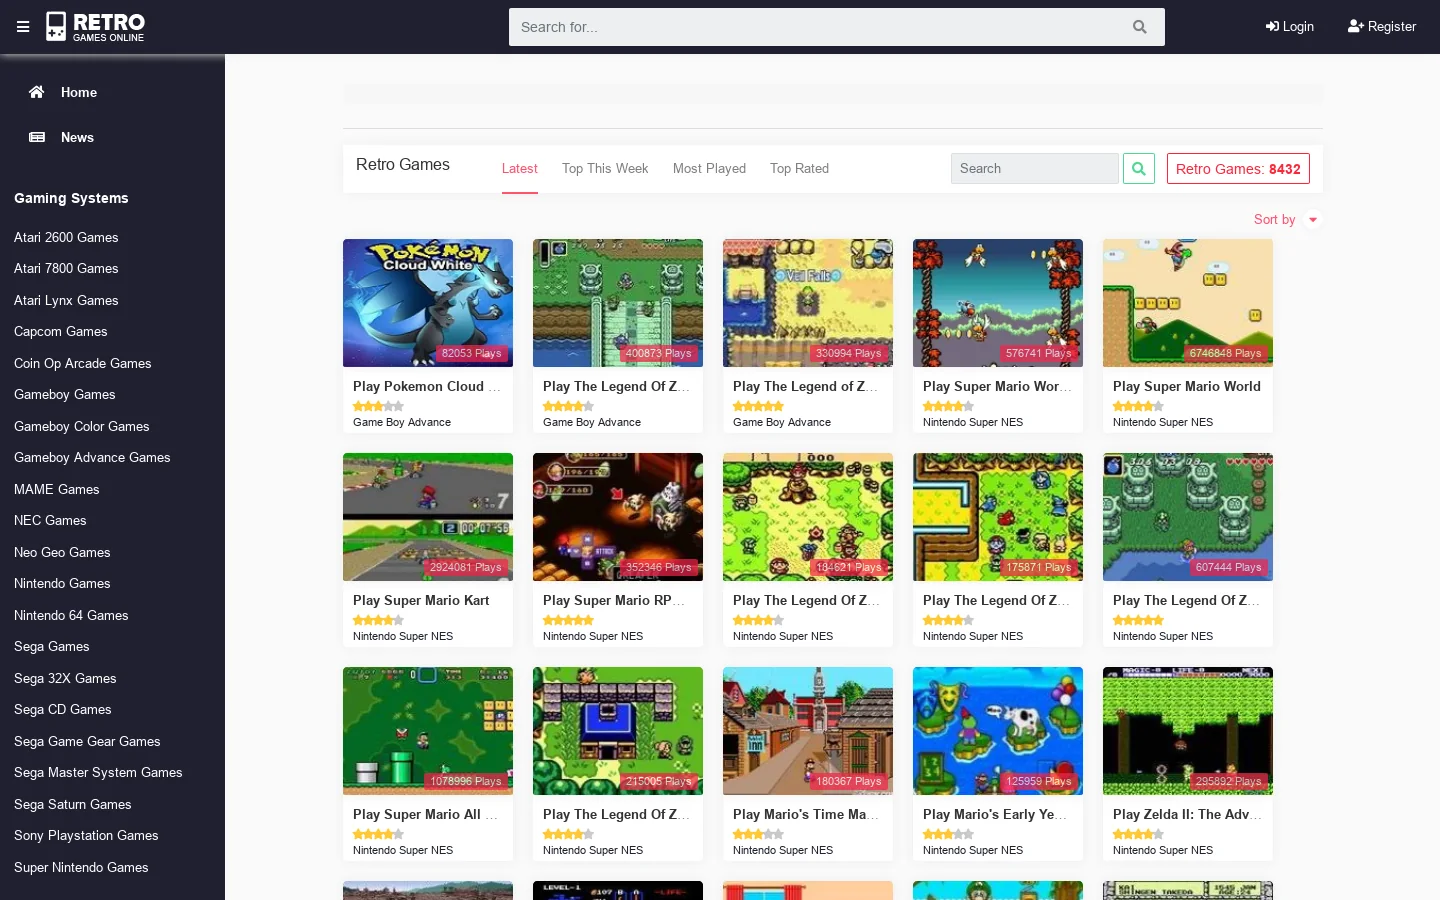Open Sega Games category
The height and width of the screenshot is (900, 1440).
[52, 646]
